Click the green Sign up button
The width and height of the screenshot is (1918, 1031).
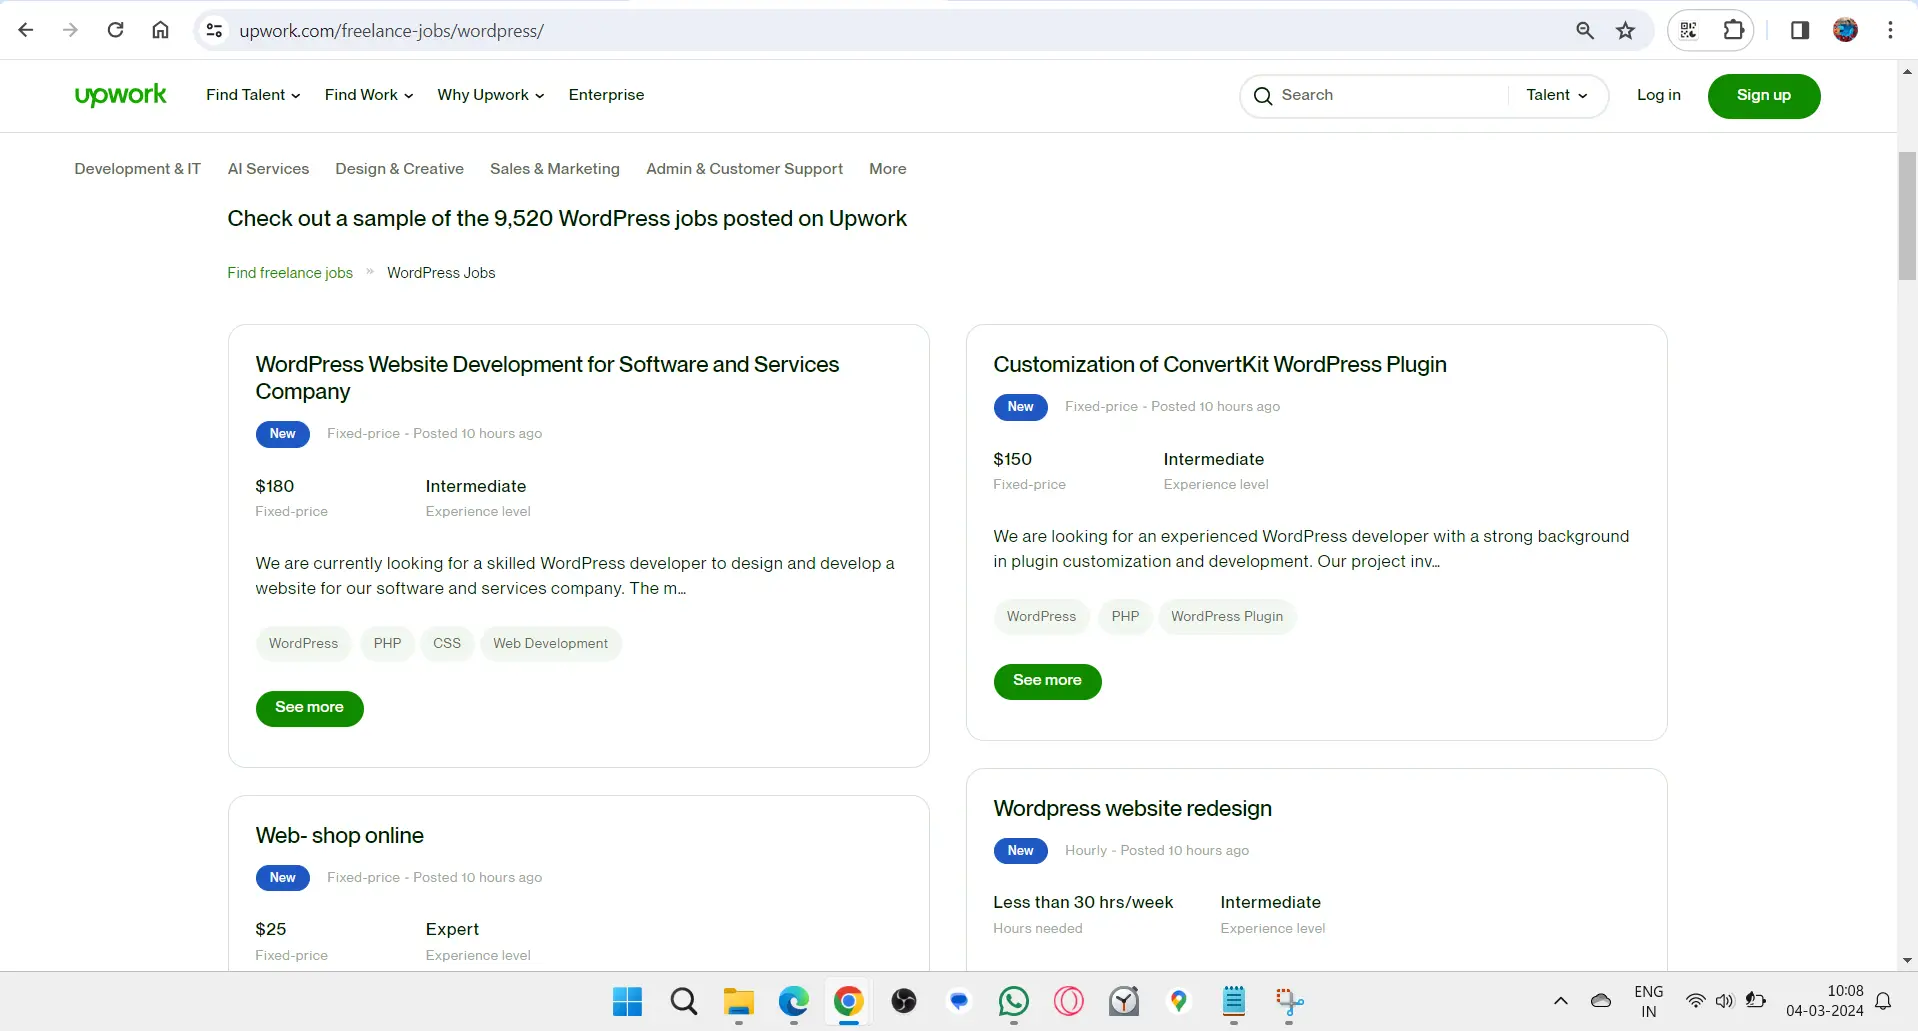1764,96
